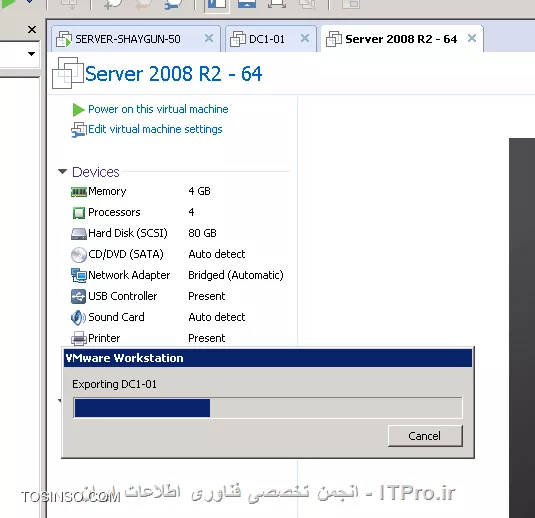This screenshot has height=518, width=535.
Task: Click the Processors chip icon
Action: 79,213
